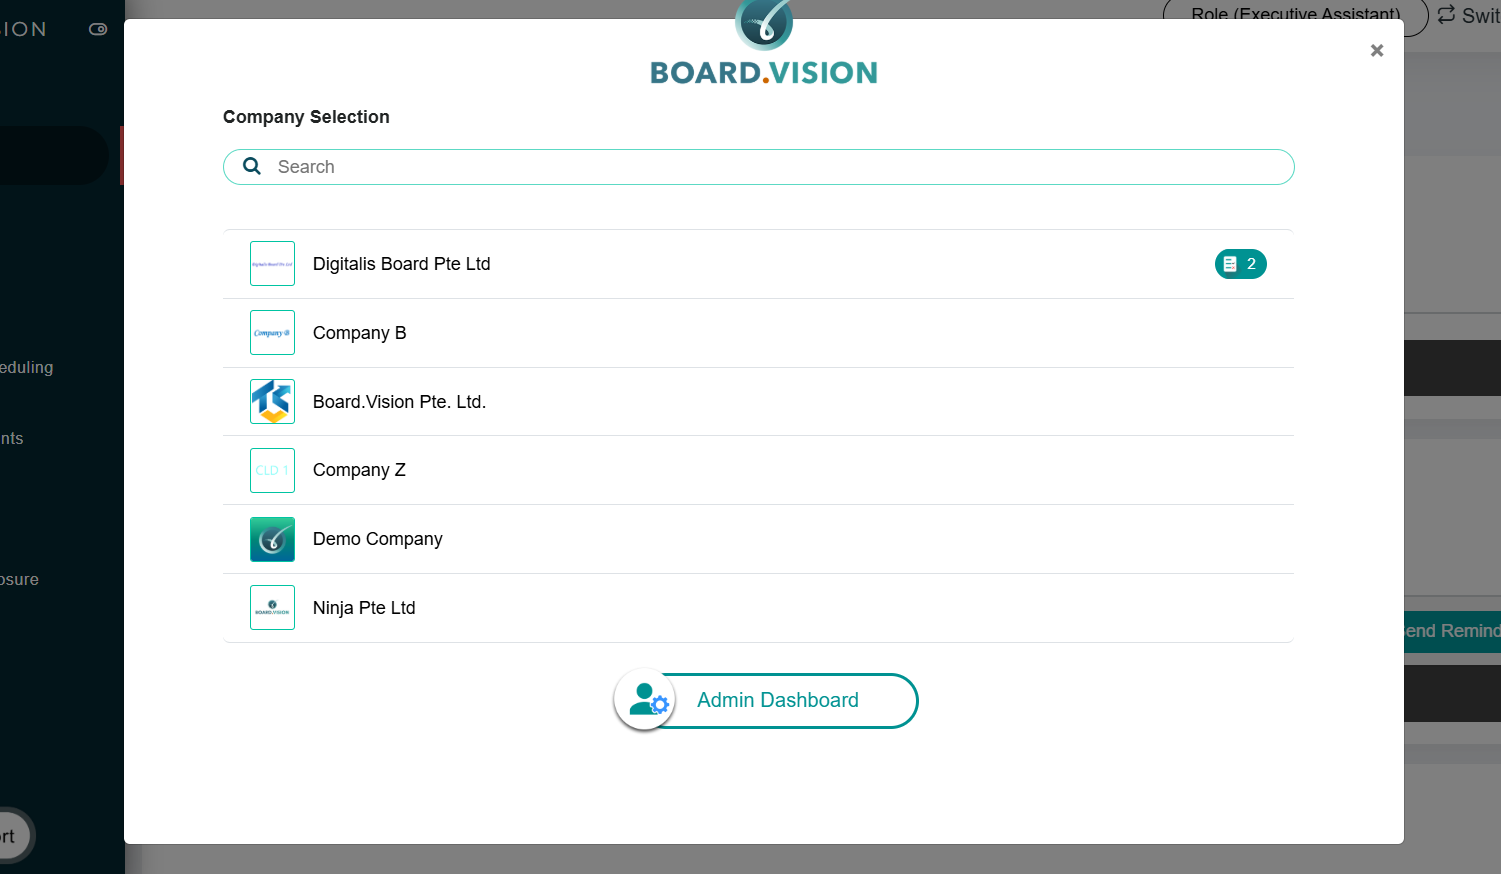Select Ninja Pte Ltd company
This screenshot has width=1501, height=874.
click(758, 608)
